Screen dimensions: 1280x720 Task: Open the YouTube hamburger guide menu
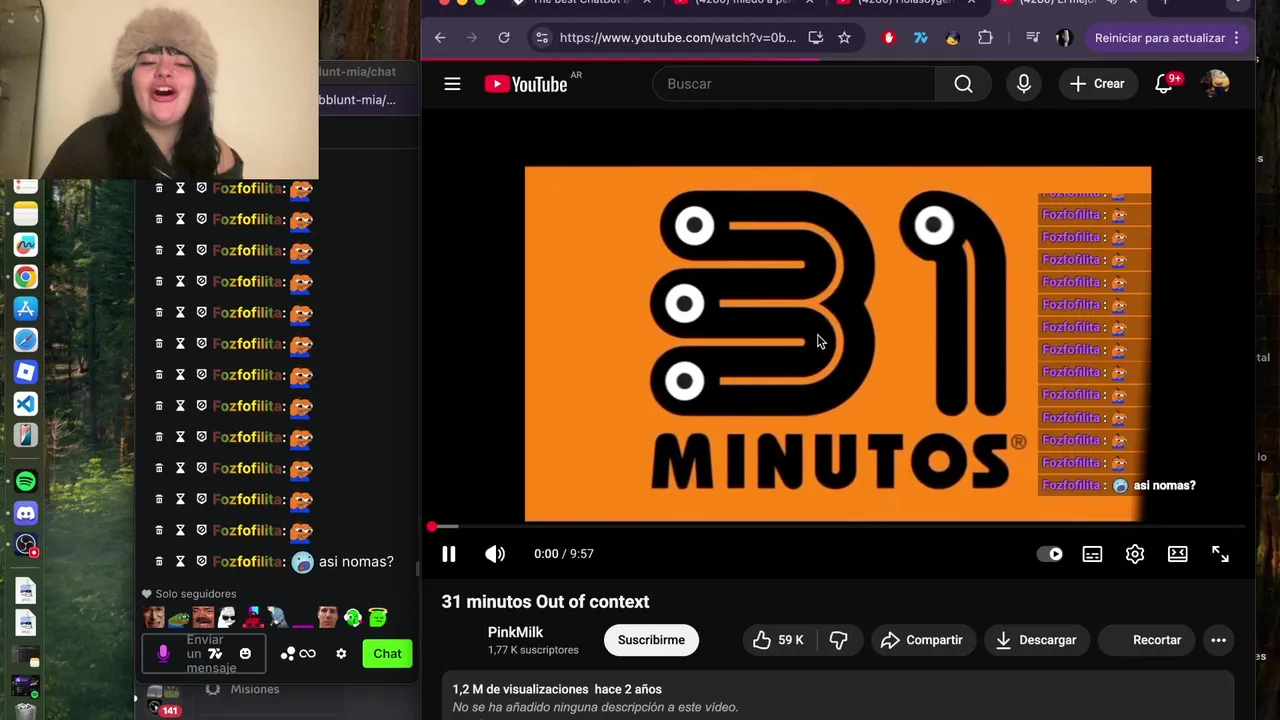click(452, 84)
